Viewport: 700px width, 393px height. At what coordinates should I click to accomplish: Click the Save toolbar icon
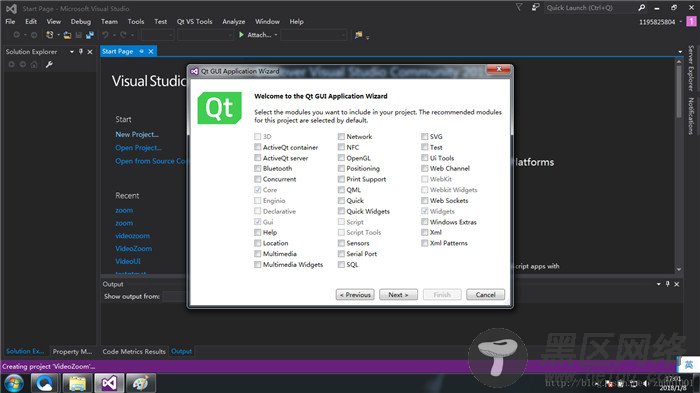click(x=79, y=35)
